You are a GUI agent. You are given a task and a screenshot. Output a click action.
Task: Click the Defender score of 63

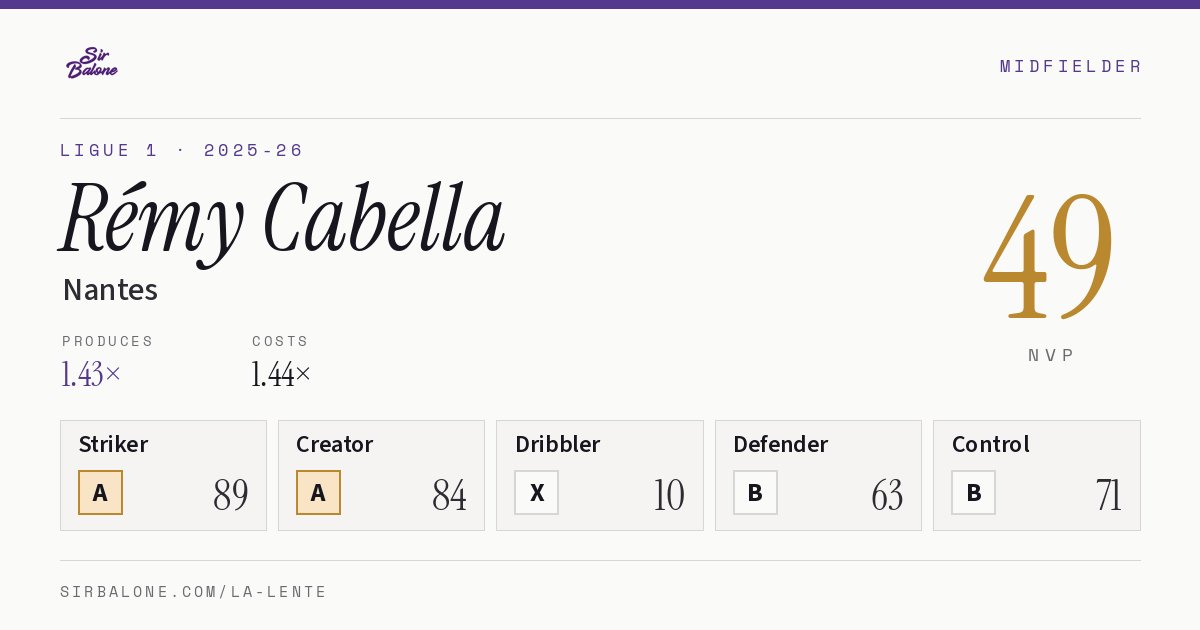point(887,495)
